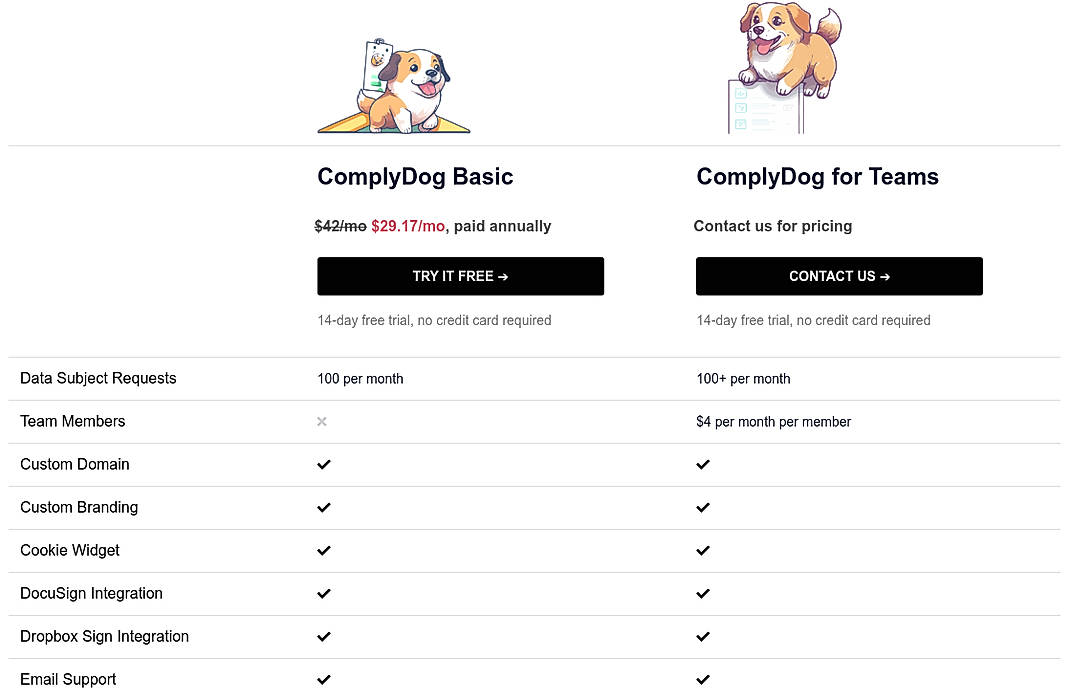Click the gray X in the Team Members row
Screen dimensions: 1070x700
tap(322, 421)
